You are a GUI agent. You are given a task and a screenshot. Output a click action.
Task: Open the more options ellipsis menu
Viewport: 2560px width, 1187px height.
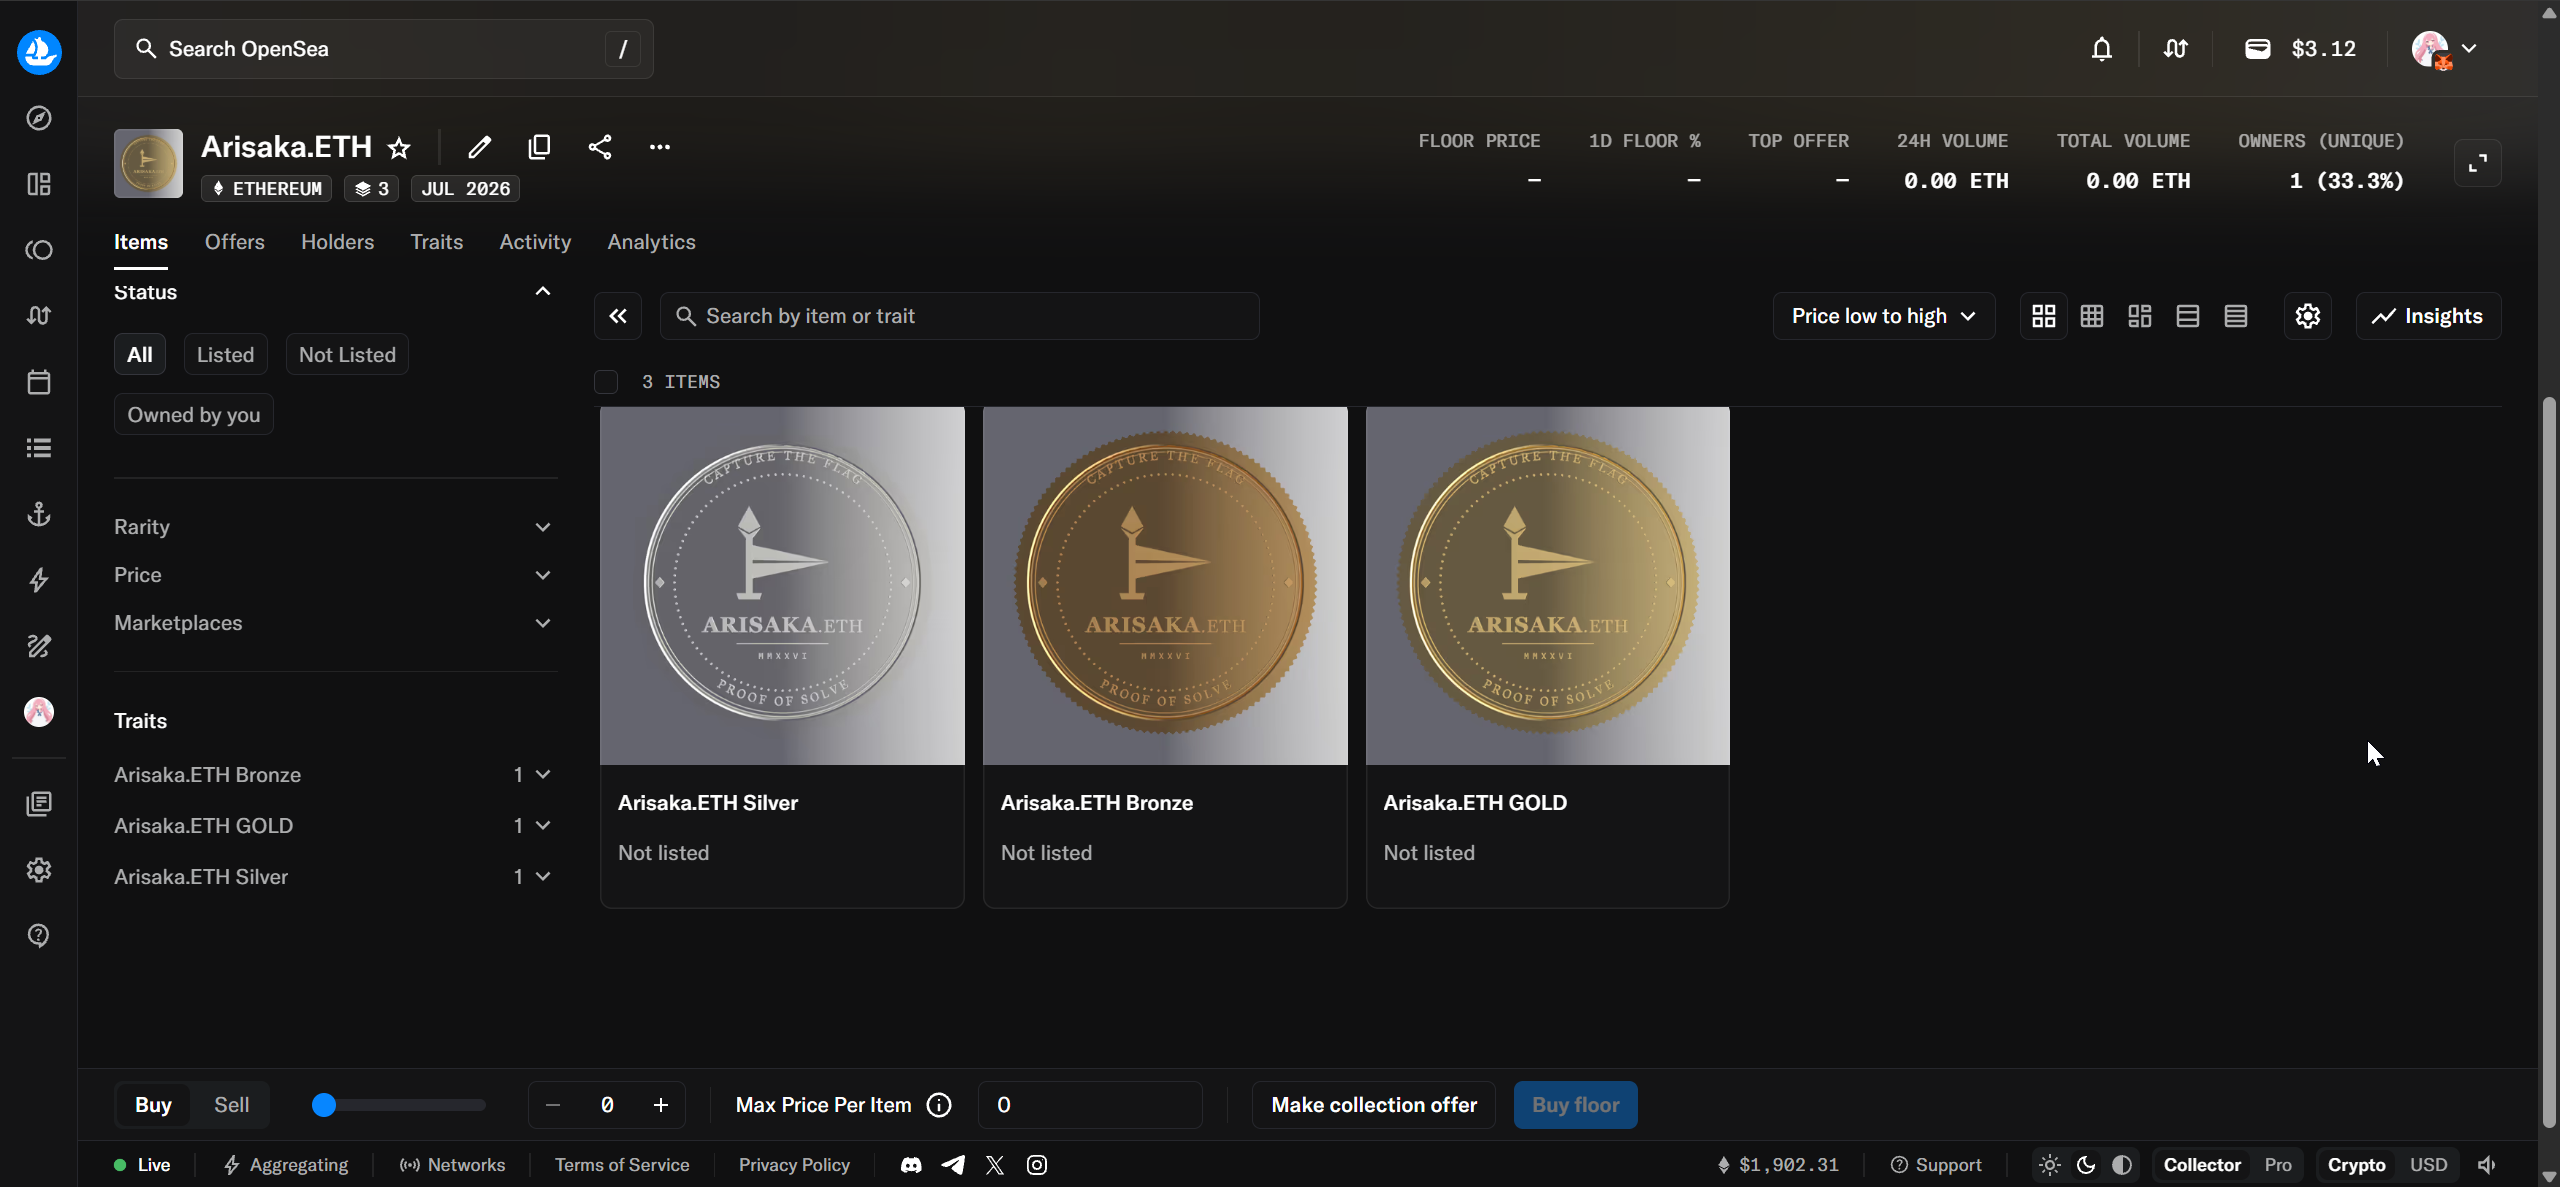[660, 147]
